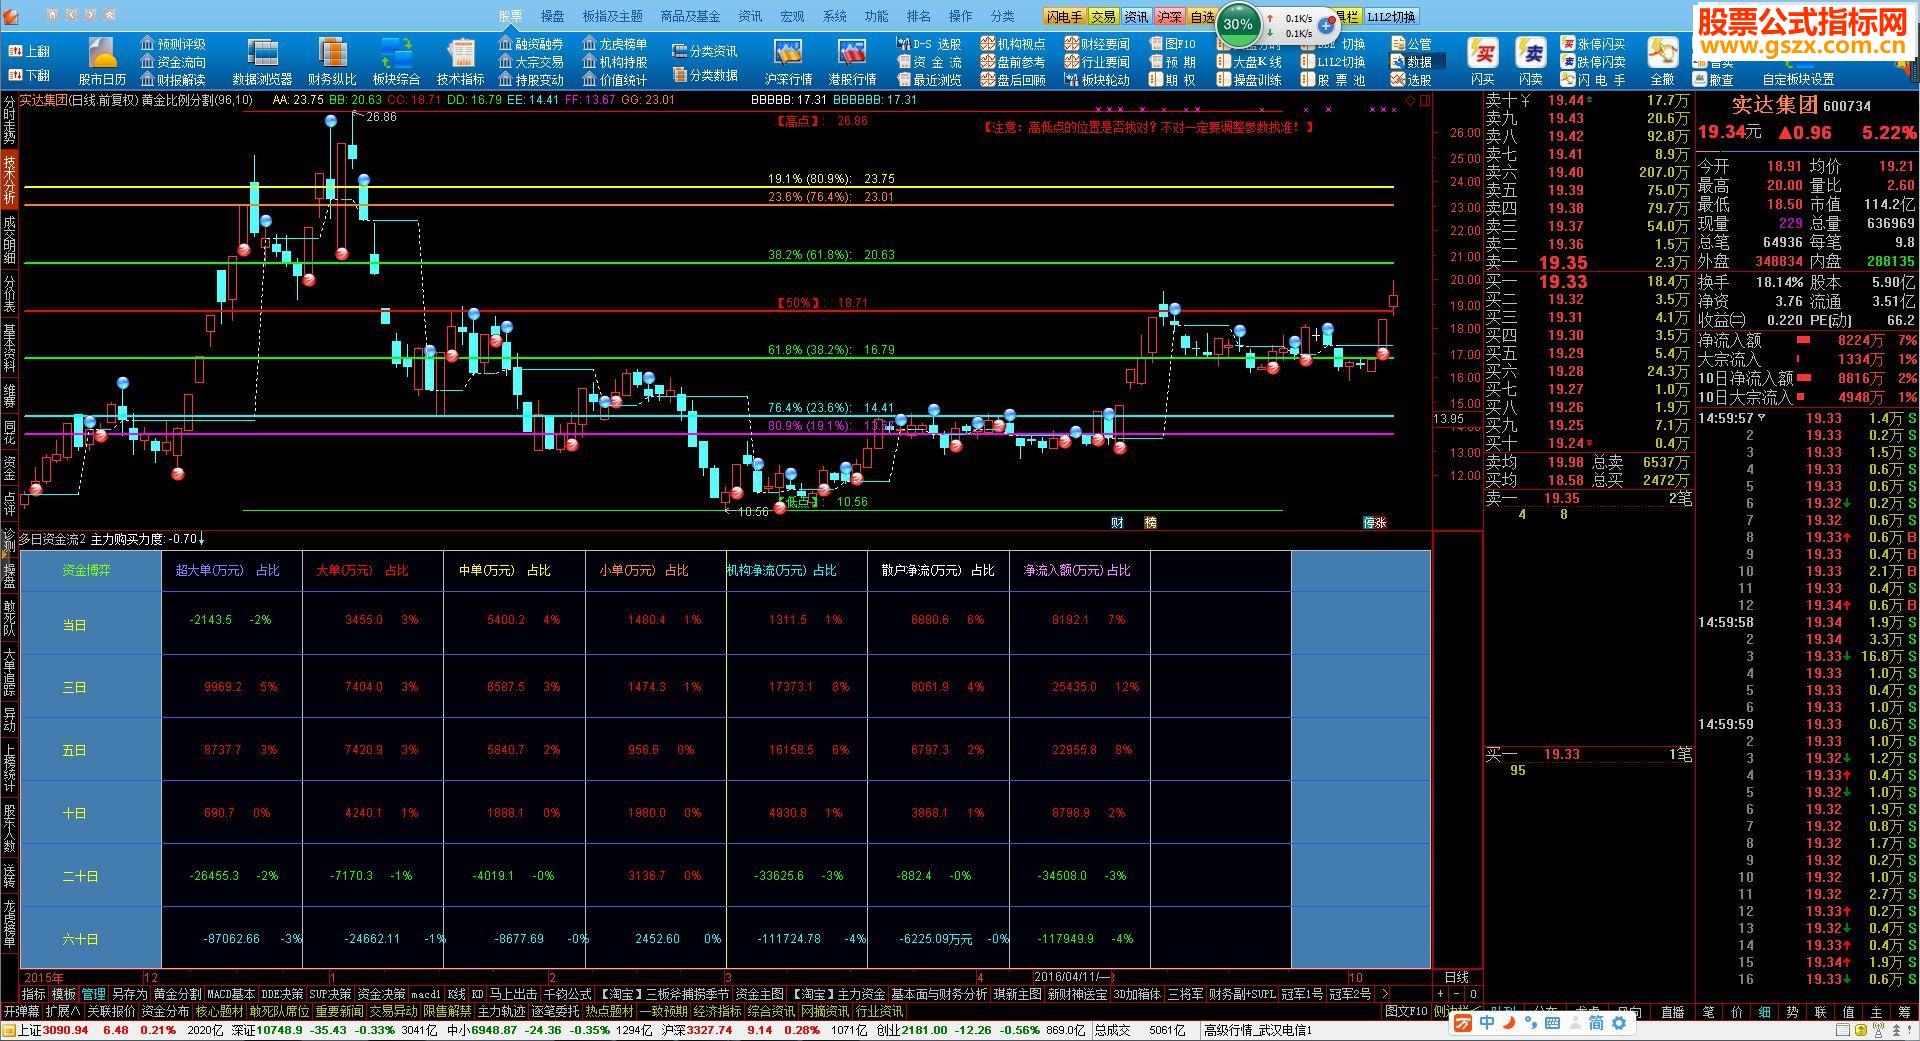This screenshot has width=1920, height=1041.
Task: Select the 黄金分割 indicator tab
Action: 176,994
